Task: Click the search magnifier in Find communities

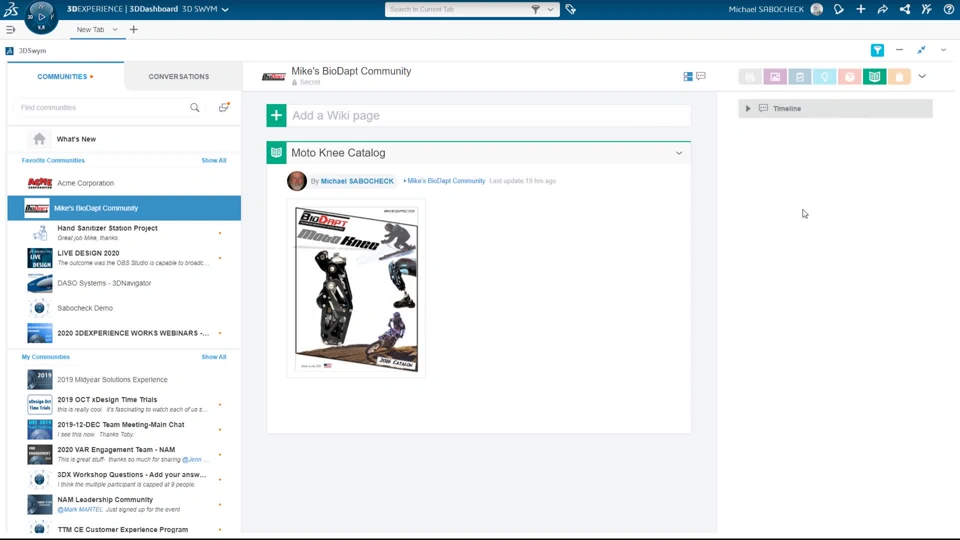Action: pos(195,108)
